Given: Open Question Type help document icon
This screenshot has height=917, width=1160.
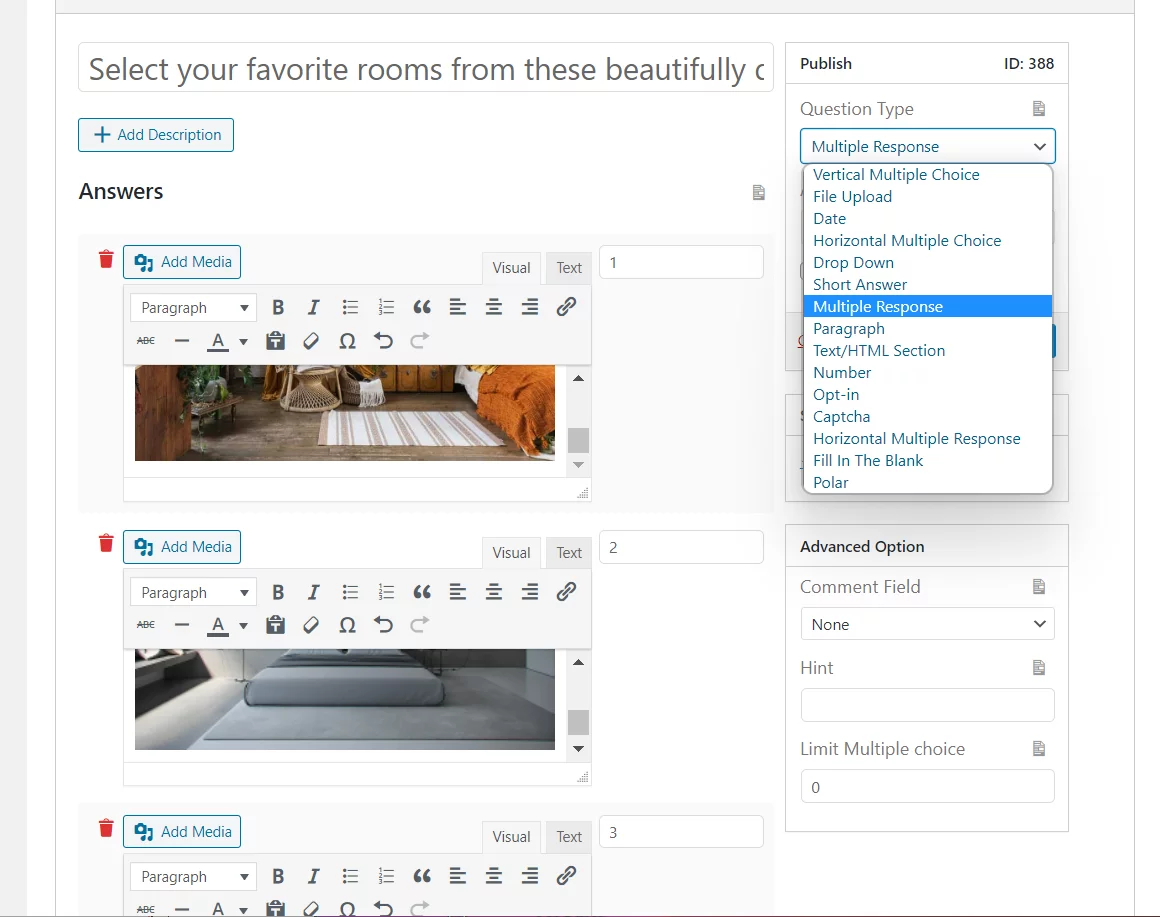Looking at the screenshot, I should pyautogui.click(x=1039, y=109).
